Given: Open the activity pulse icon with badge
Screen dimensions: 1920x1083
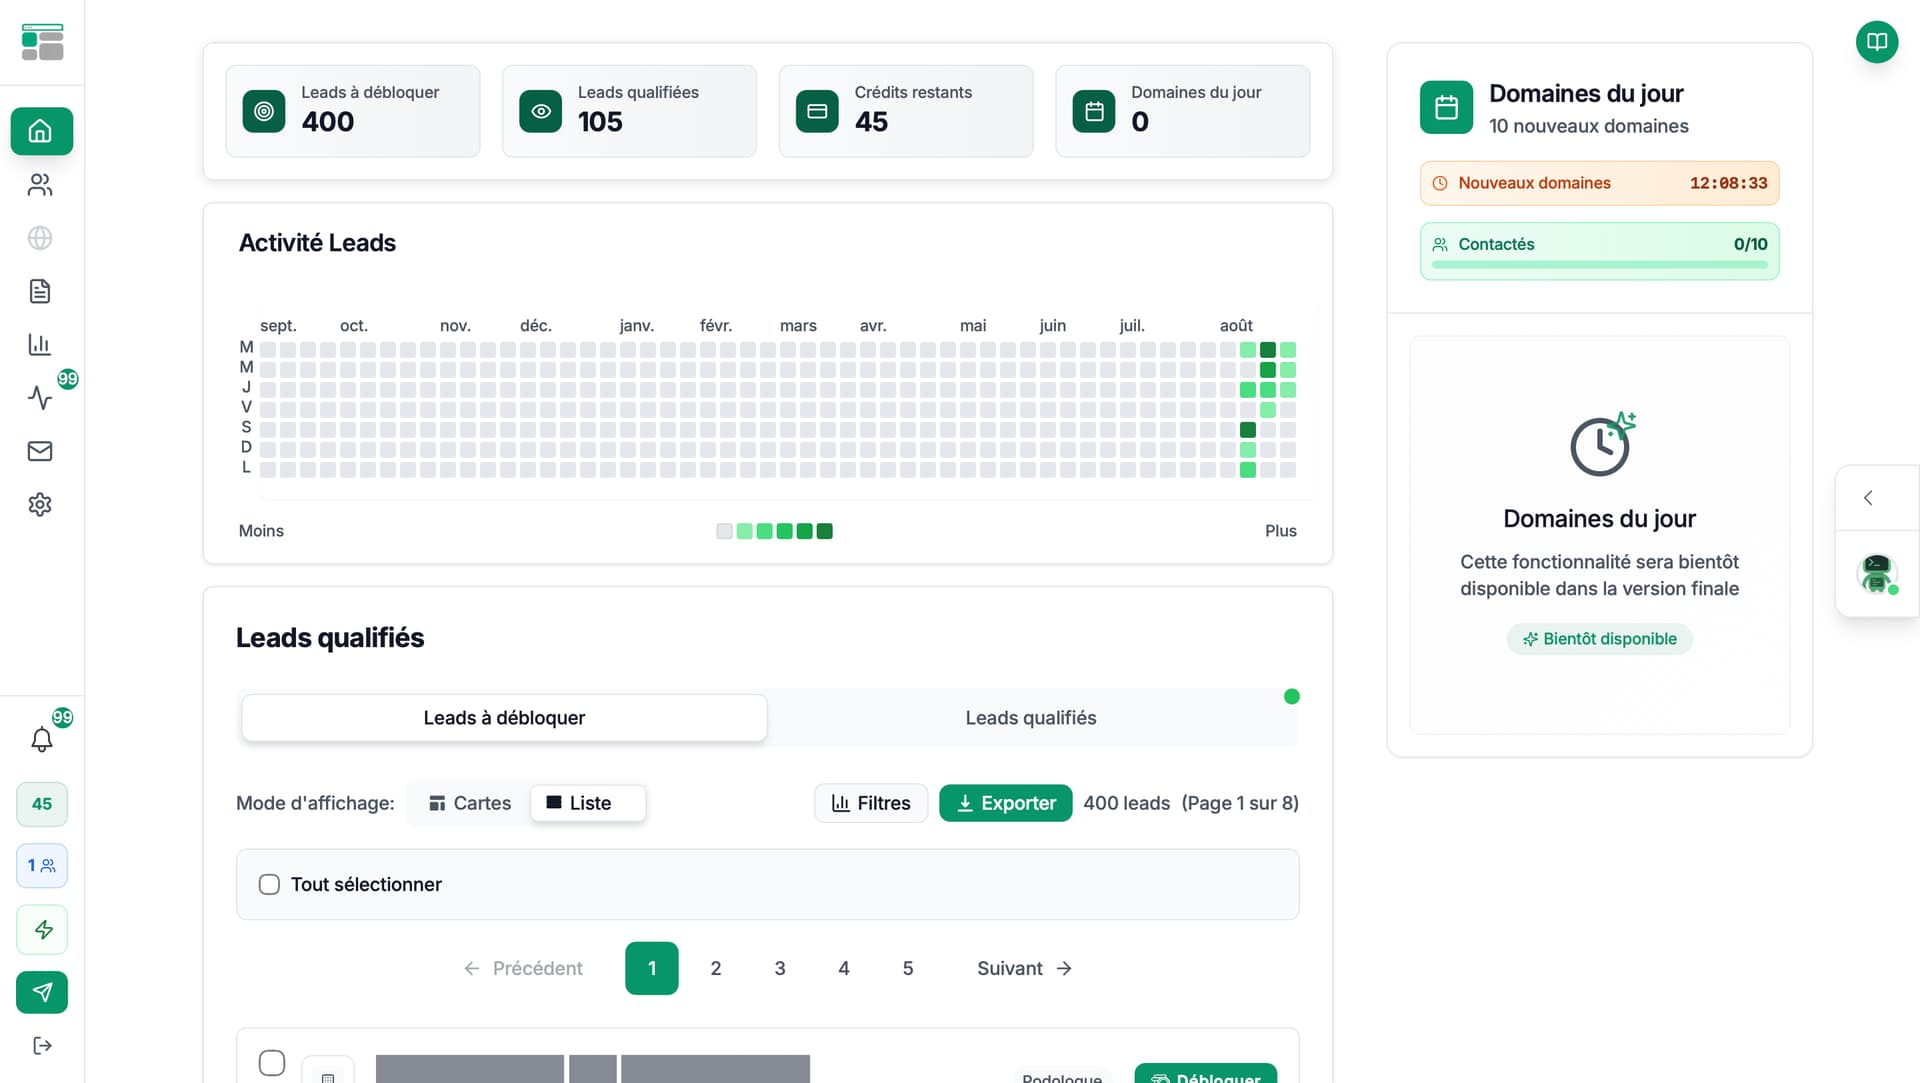Looking at the screenshot, I should tap(40, 398).
